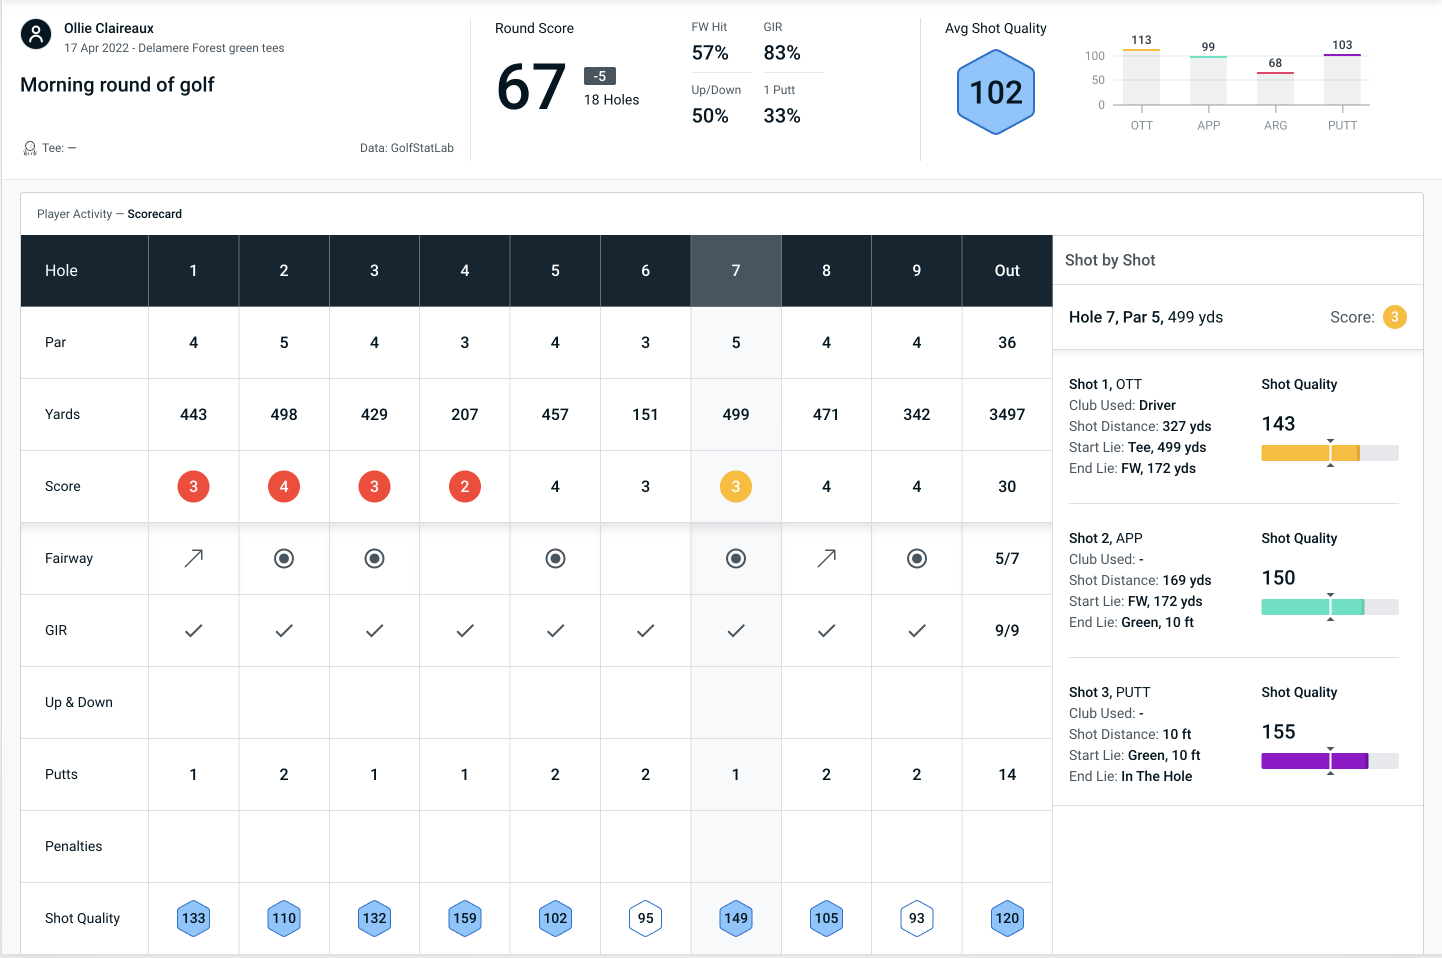Viewport: 1442px width, 958px height.
Task: Click the -5 score-to-par badge
Action: (600, 76)
